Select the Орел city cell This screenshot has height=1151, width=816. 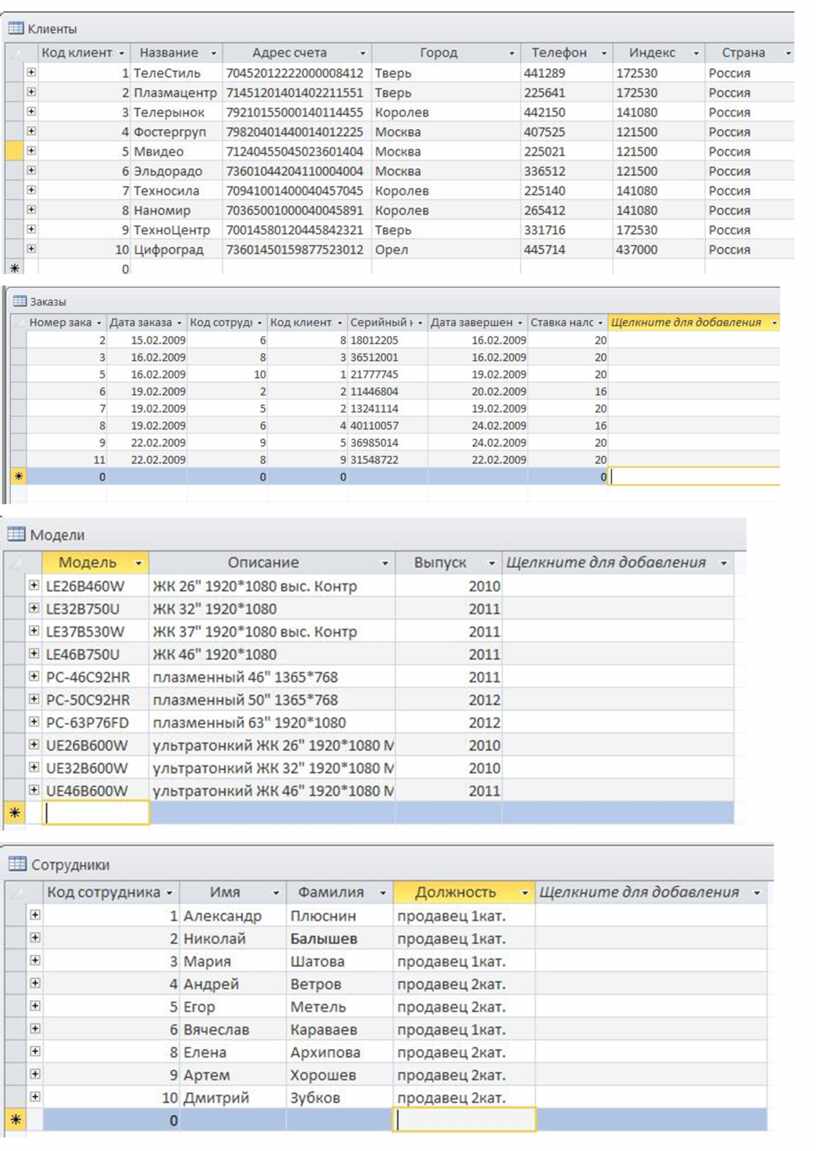[x=446, y=250]
